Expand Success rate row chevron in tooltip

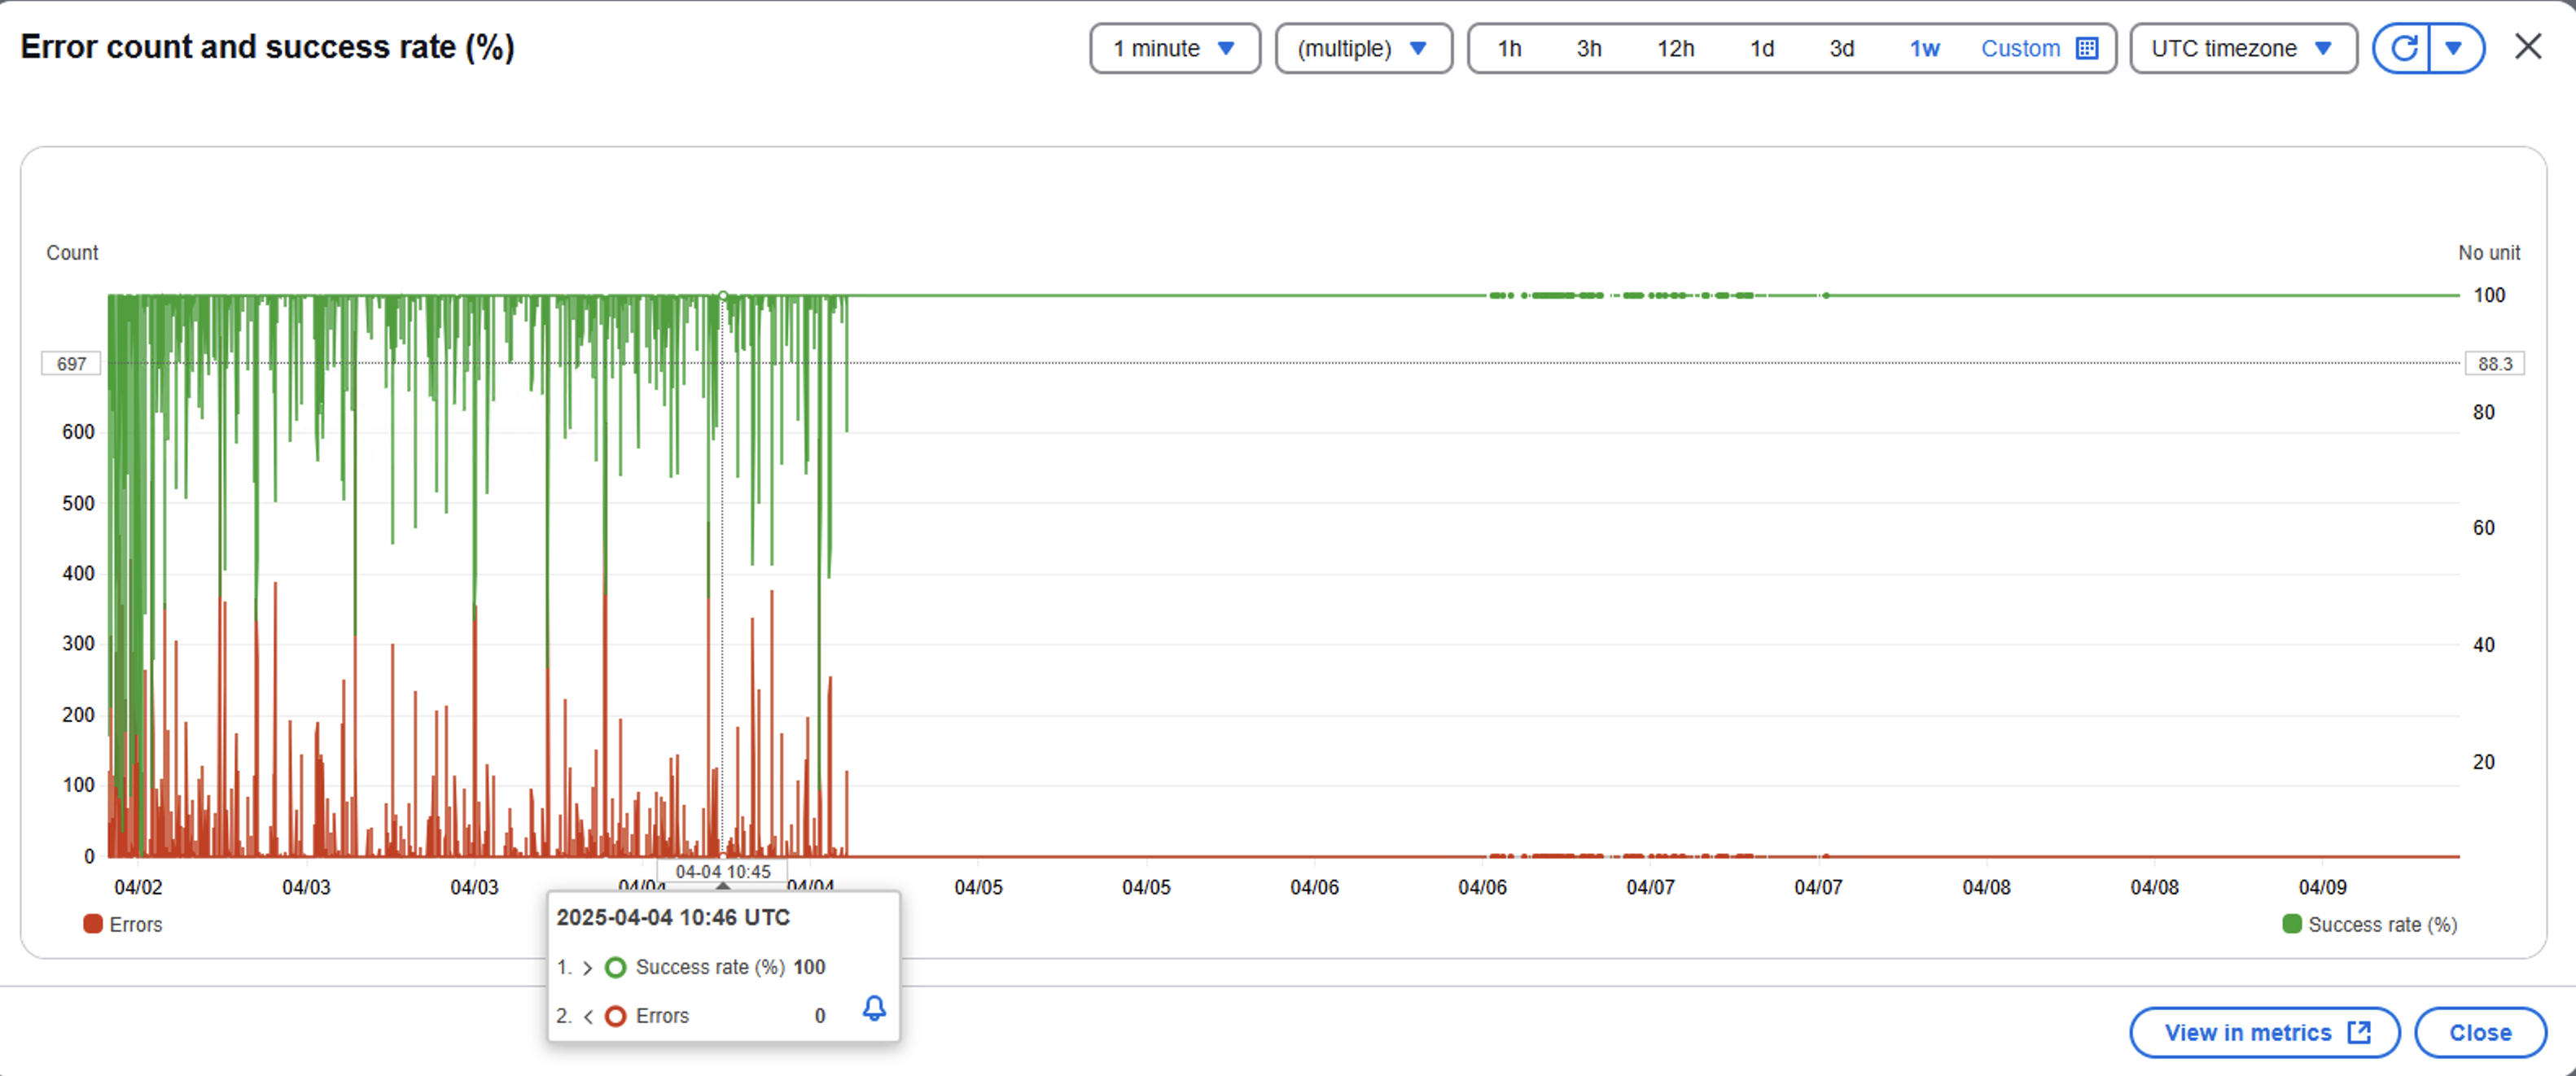(588, 967)
